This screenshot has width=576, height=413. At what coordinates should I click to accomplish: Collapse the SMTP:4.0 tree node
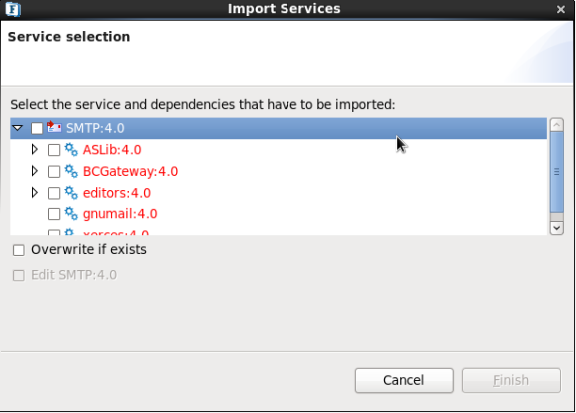point(17,128)
